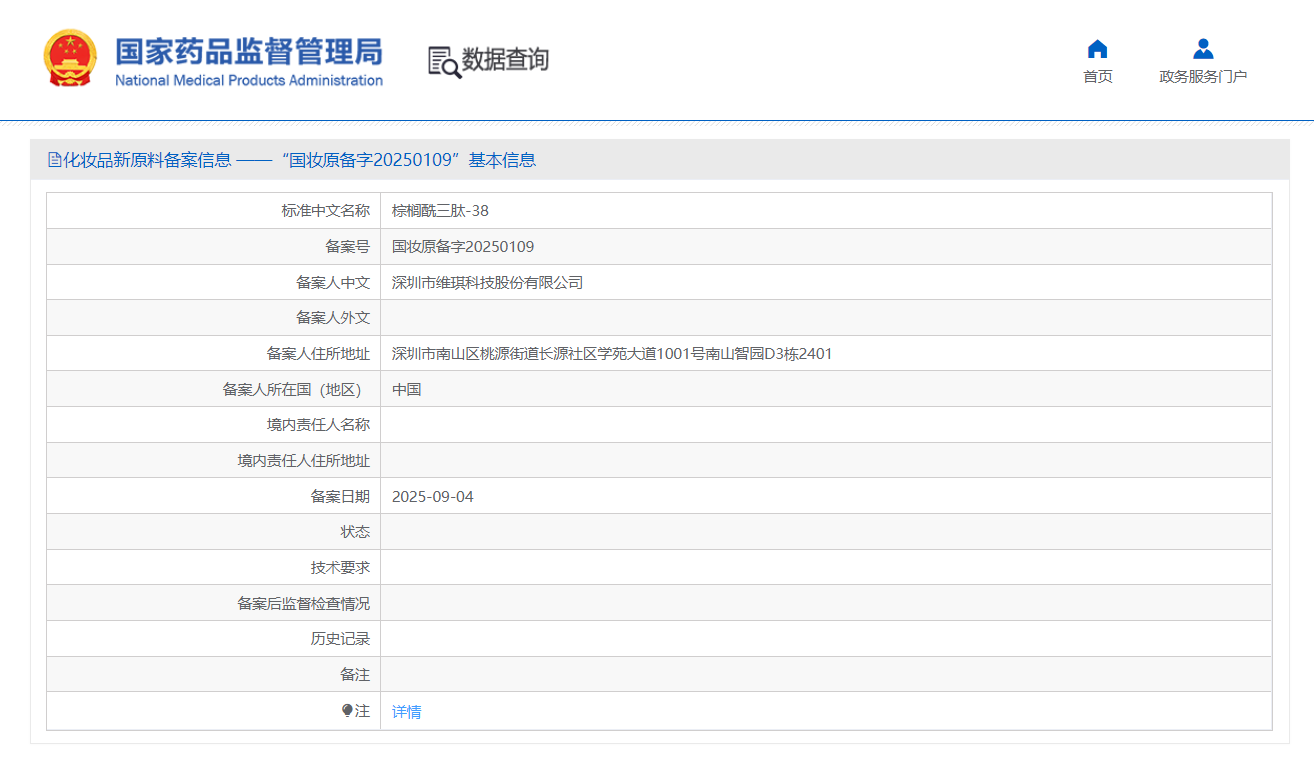1314x759 pixels.
Task: Select the date 2025-09-04
Action: click(433, 497)
